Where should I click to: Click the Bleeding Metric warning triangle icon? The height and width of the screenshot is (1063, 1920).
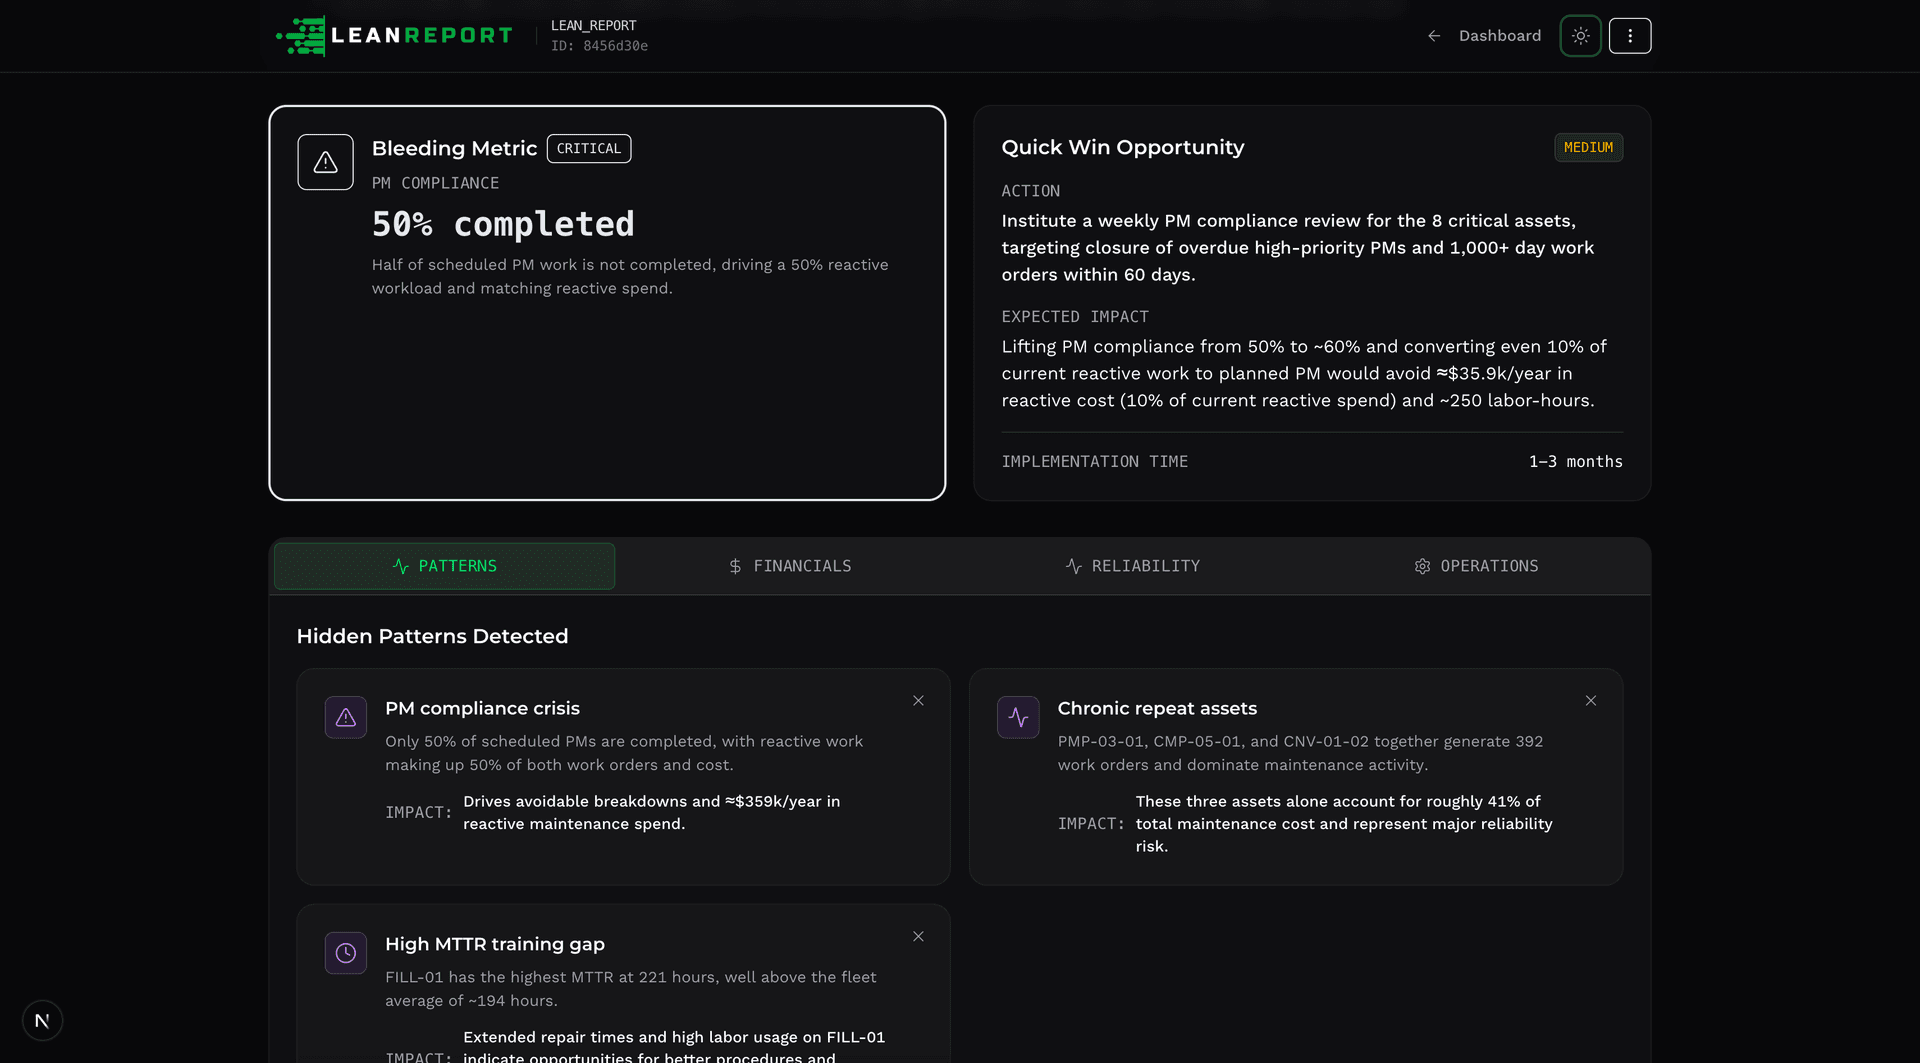tap(325, 162)
